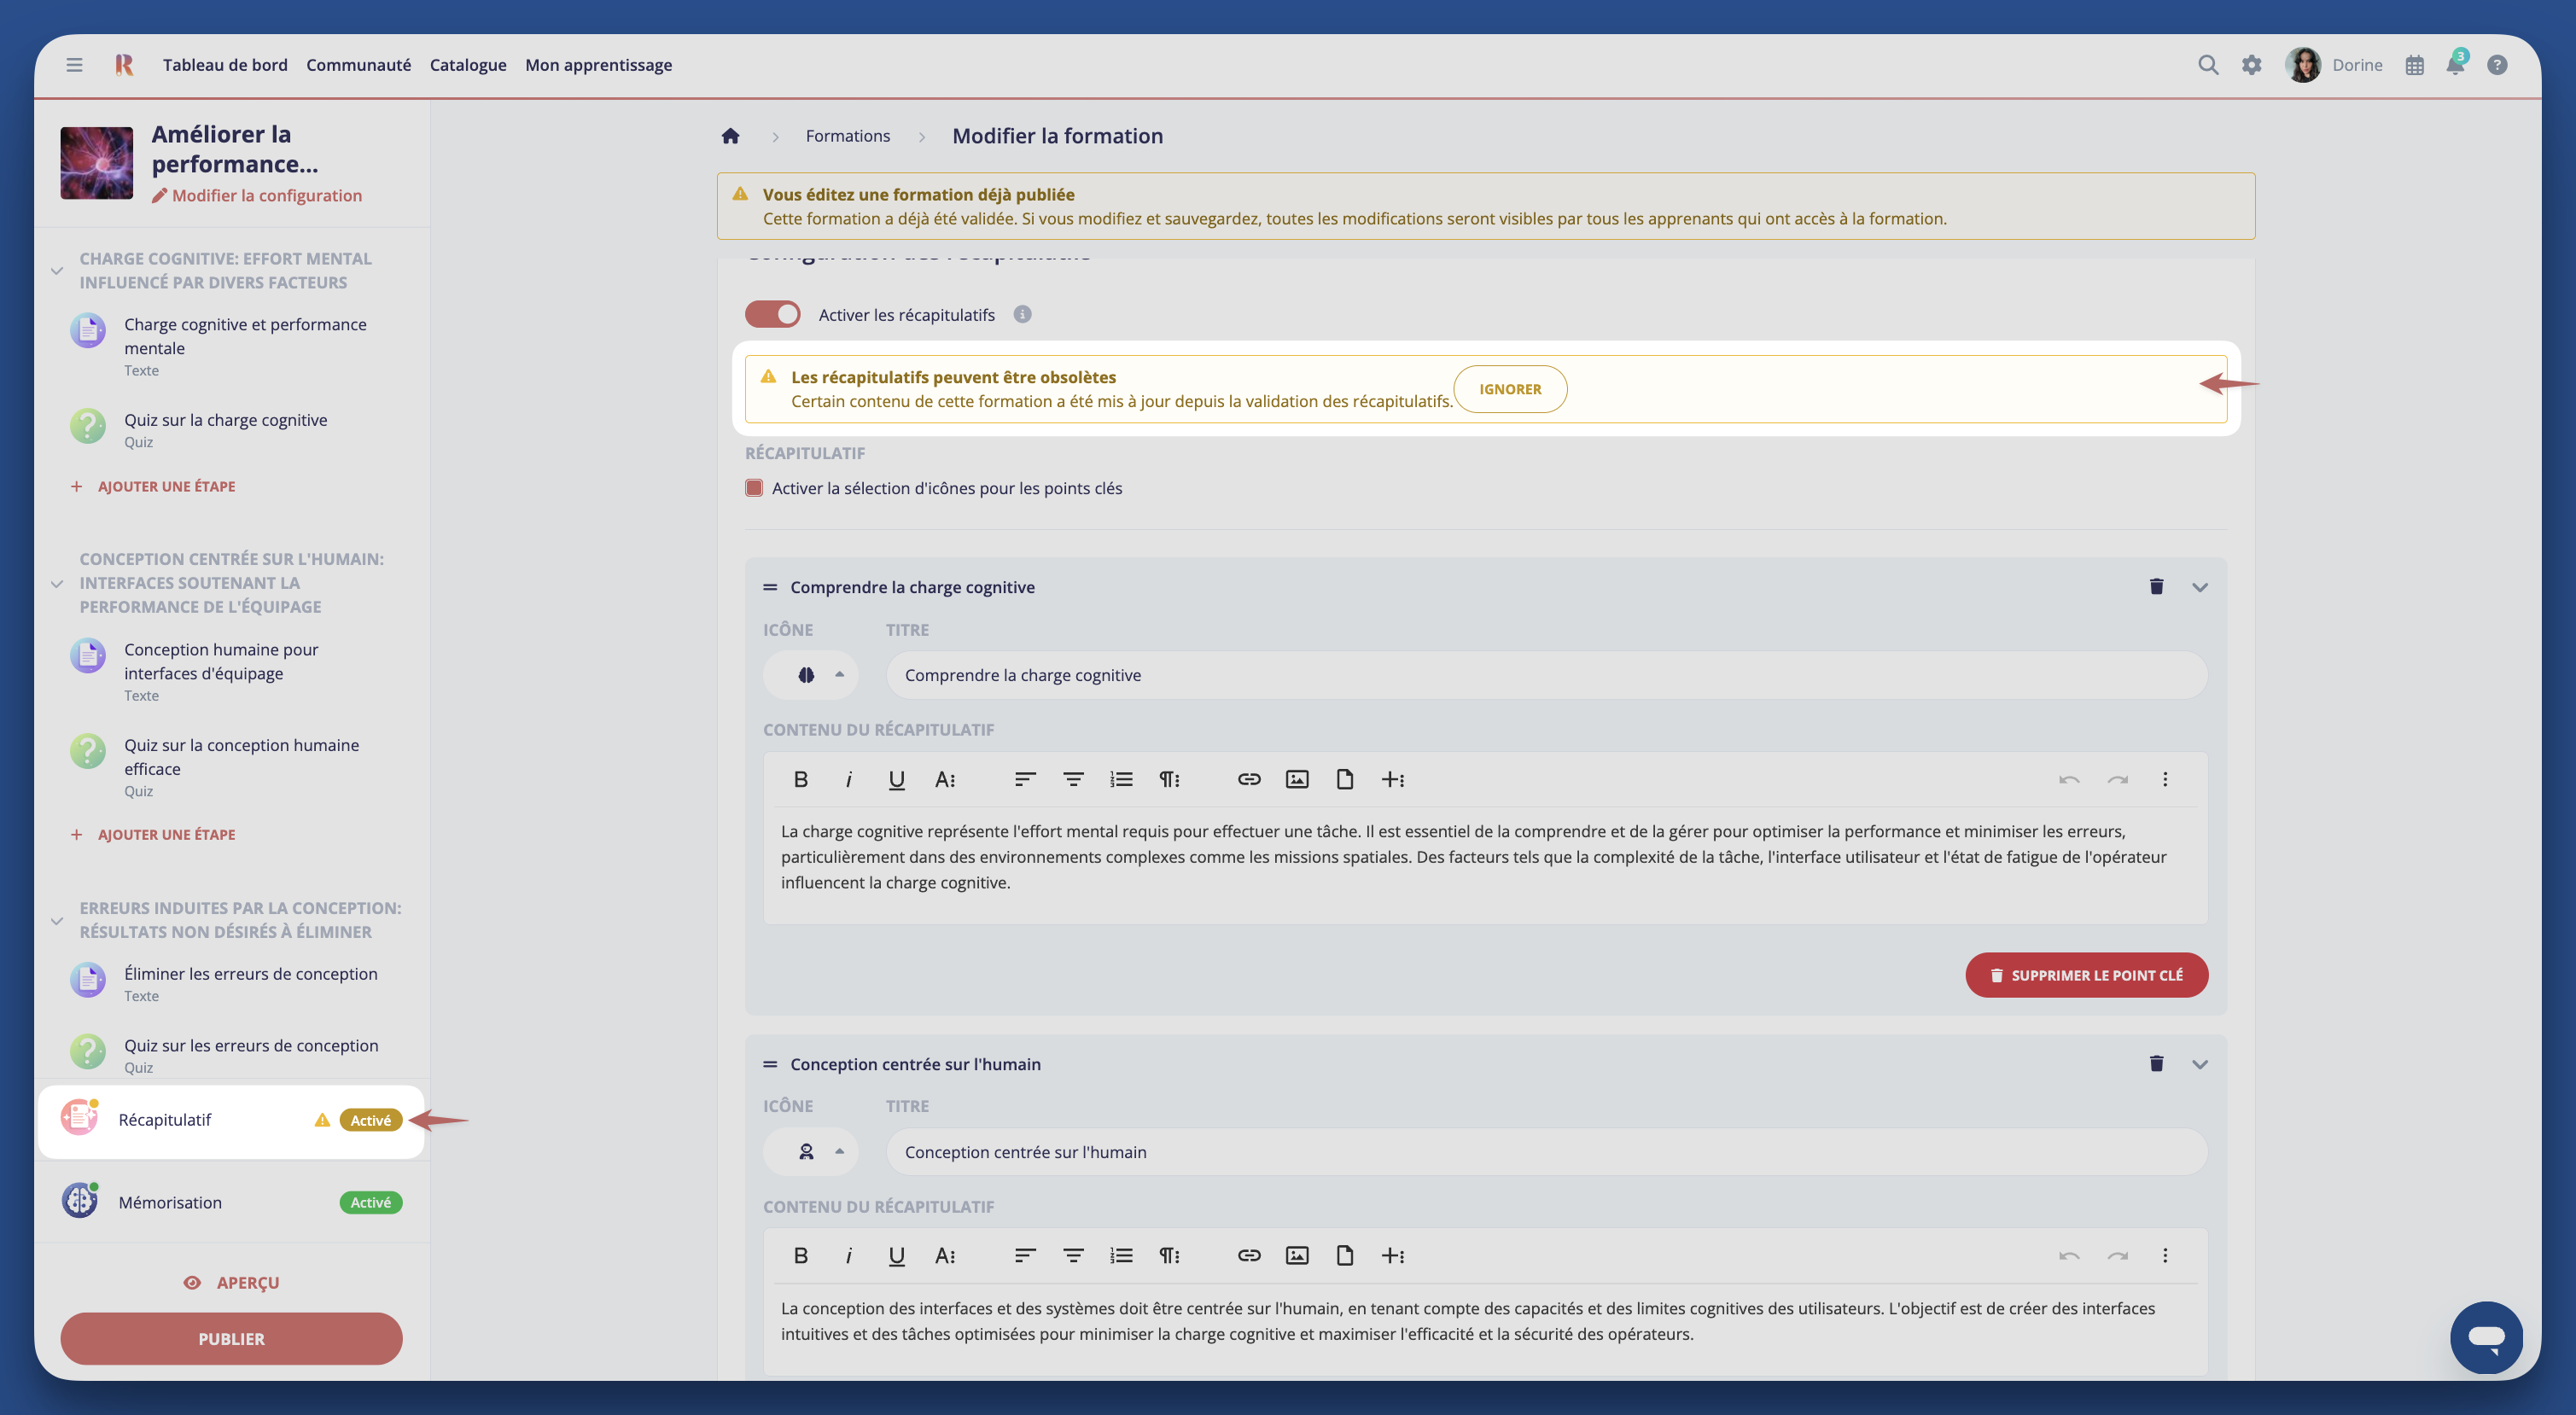This screenshot has width=2576, height=1415.
Task: Open the chat support bubble
Action: point(2485,1337)
